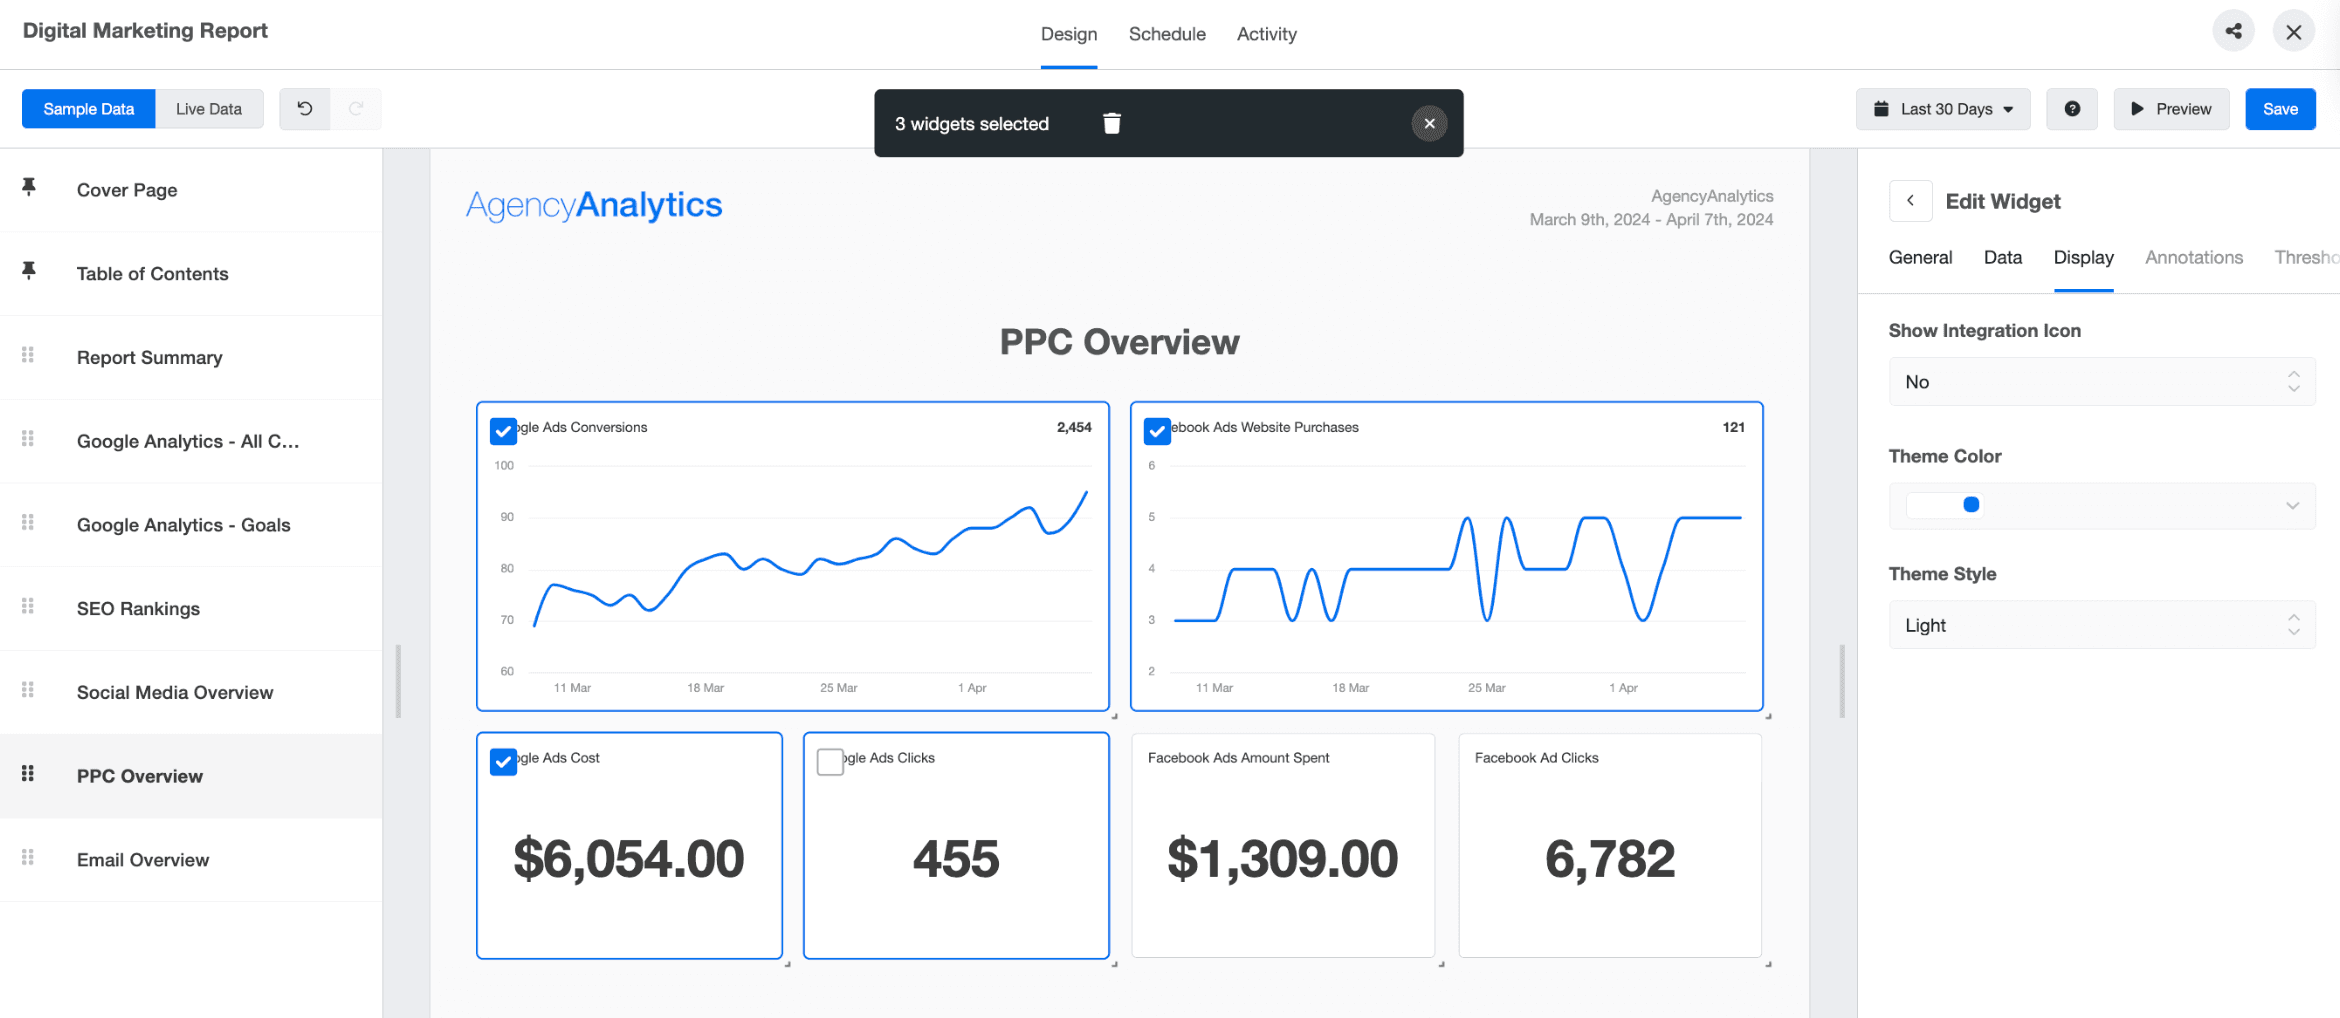Click the pin icon beside Cover Page
The height and width of the screenshot is (1018, 2340).
tap(29, 187)
